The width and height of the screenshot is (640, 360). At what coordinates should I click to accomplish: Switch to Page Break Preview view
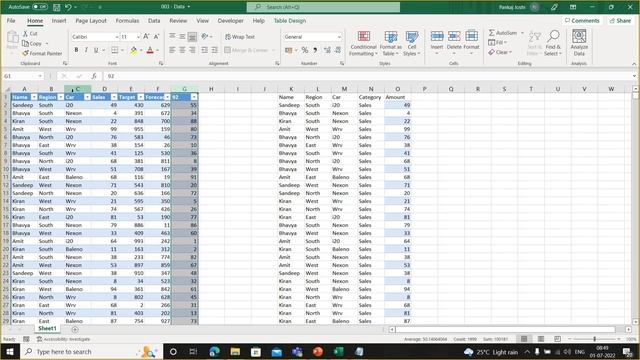(558, 339)
